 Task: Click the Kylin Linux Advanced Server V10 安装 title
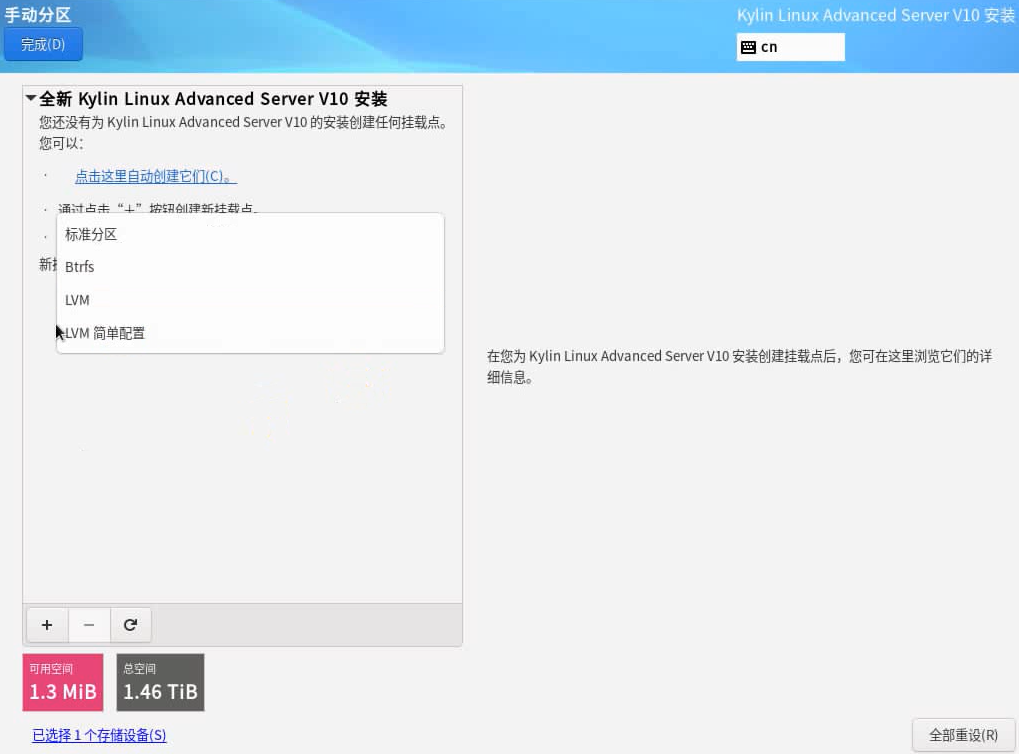(x=875, y=15)
